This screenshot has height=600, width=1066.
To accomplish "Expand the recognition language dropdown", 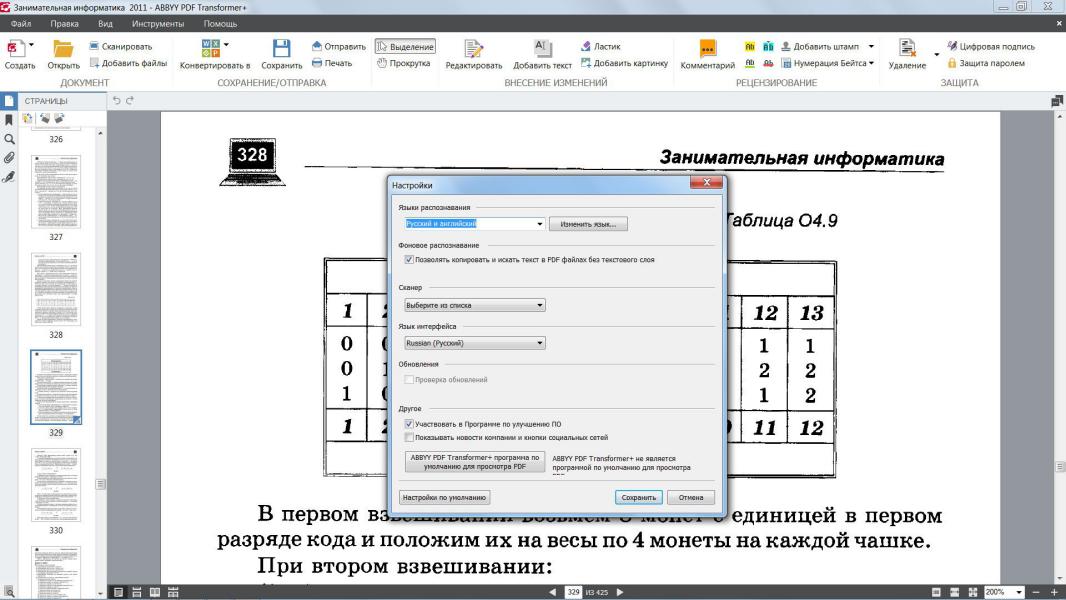I will pyautogui.click(x=540, y=224).
